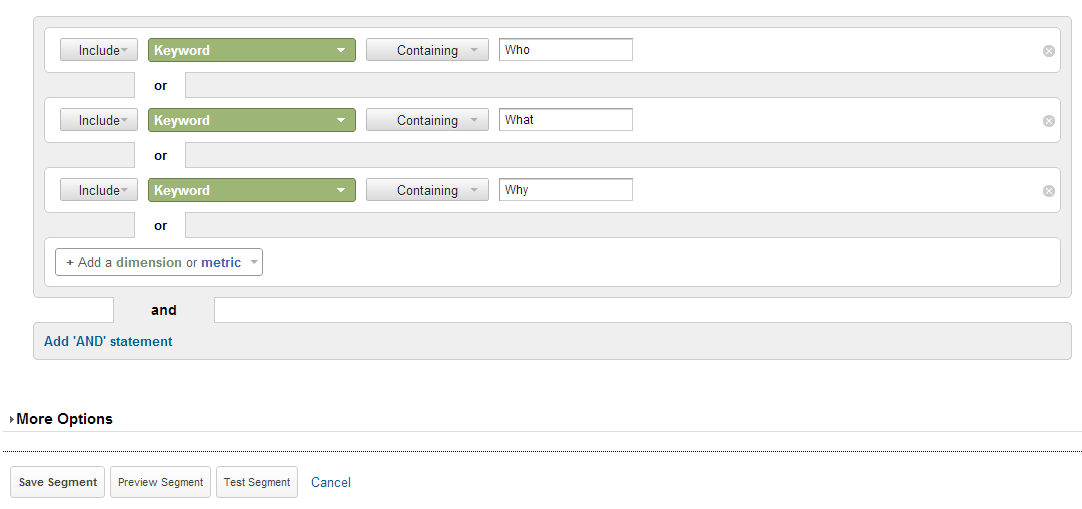
Task: Remove the 'Who' keyword condition
Action: click(1049, 51)
